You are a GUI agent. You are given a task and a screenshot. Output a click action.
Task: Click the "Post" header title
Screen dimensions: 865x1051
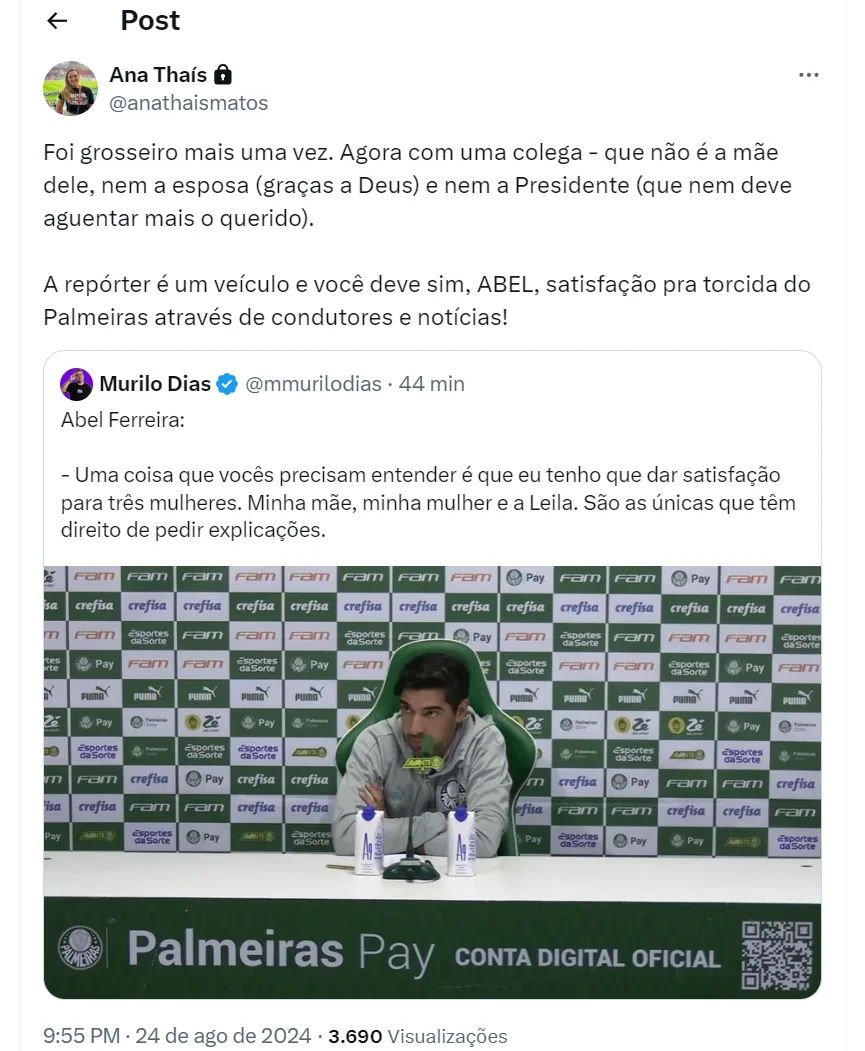pyautogui.click(x=150, y=21)
